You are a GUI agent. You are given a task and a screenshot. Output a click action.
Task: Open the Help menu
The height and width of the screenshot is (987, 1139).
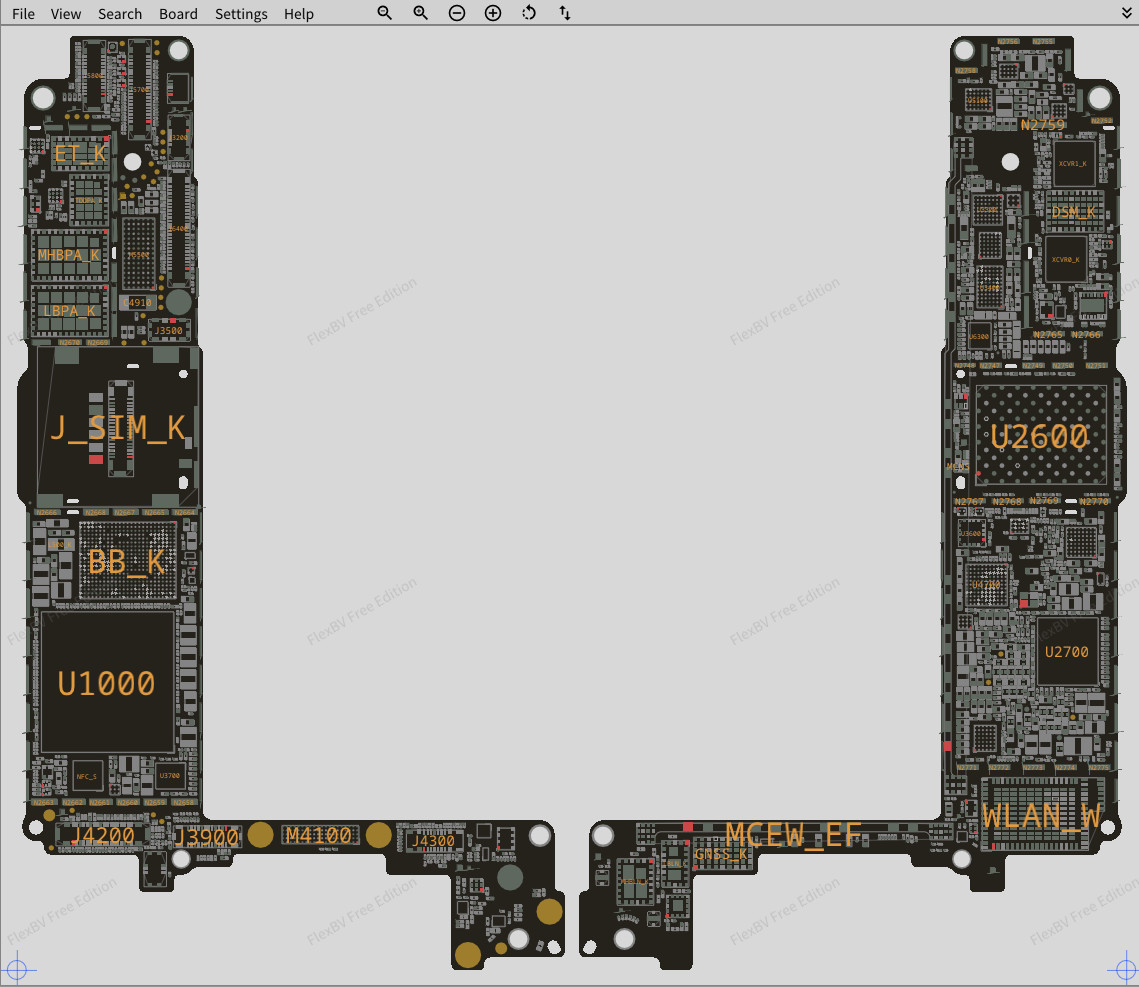tap(298, 14)
